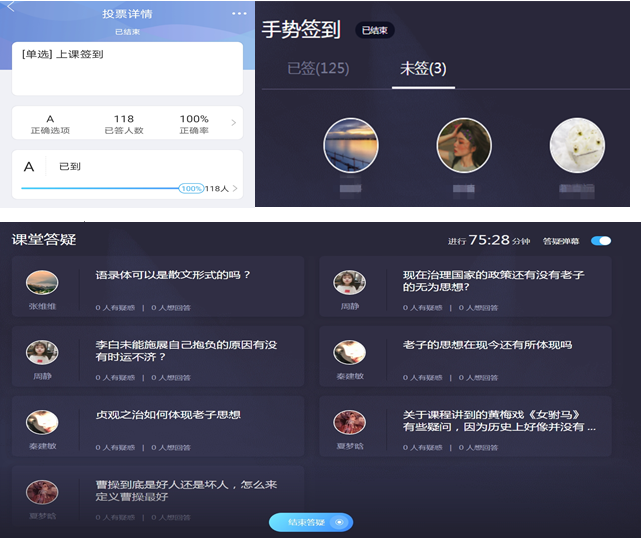Image resolution: width=641 pixels, height=538 pixels.
Task: Open the three-dot menu in 投票详情
Action: (x=238, y=13)
